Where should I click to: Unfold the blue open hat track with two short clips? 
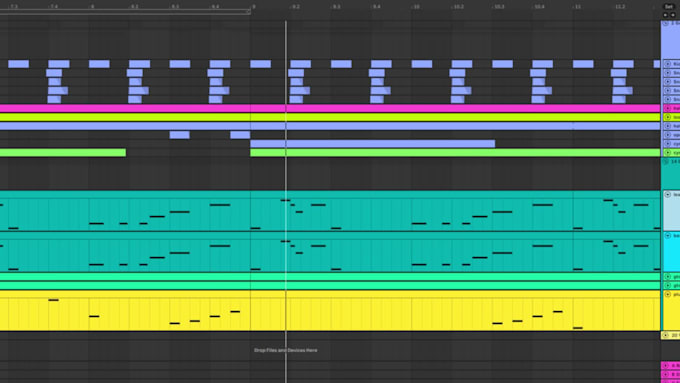click(x=668, y=135)
